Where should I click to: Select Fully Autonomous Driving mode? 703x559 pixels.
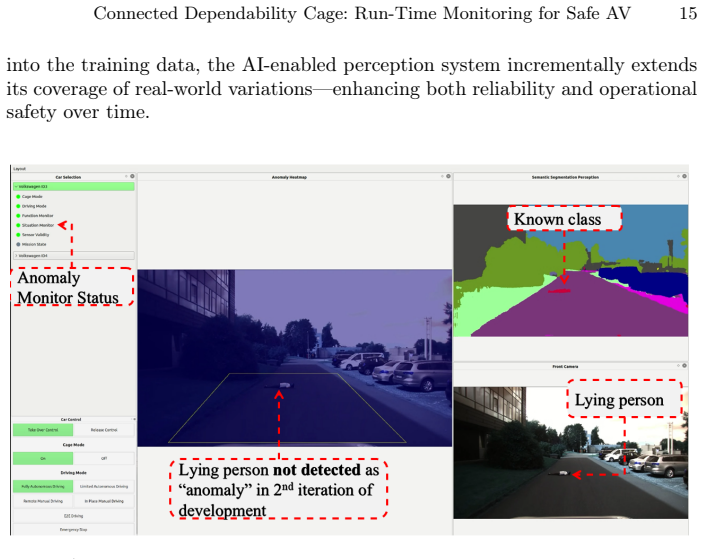pos(43,486)
